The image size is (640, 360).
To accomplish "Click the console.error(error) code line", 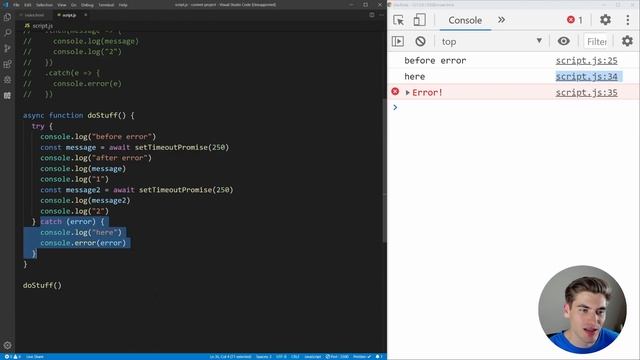I will click(x=83, y=243).
